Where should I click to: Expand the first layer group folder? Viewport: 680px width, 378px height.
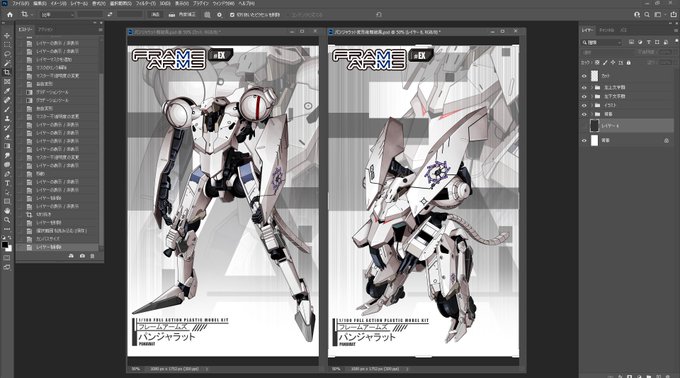click(x=592, y=88)
